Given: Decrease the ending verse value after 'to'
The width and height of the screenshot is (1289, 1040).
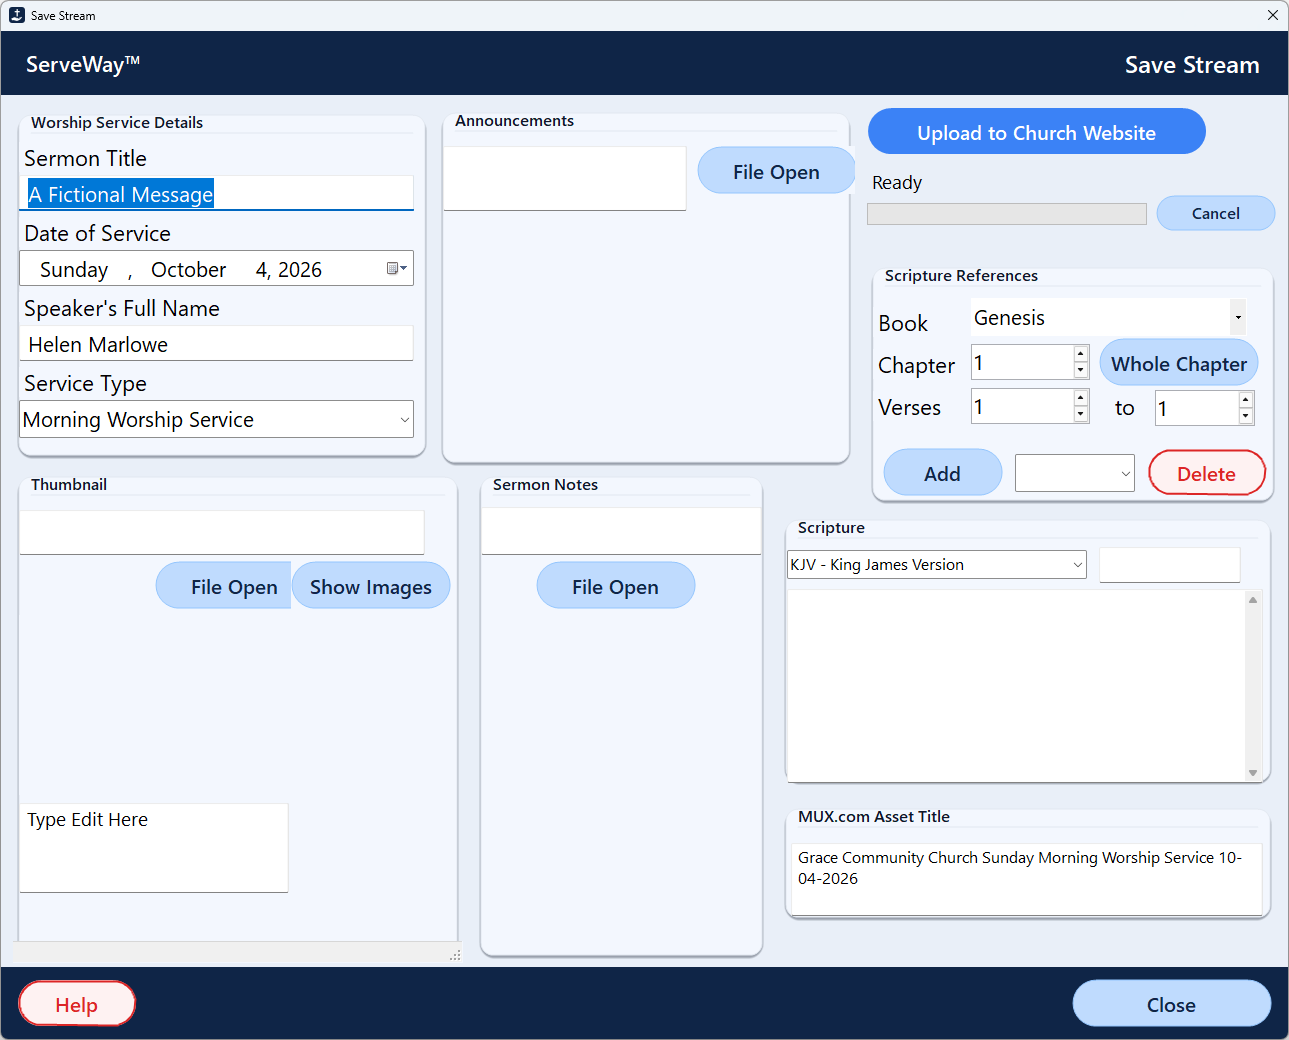Looking at the screenshot, I should [1246, 416].
